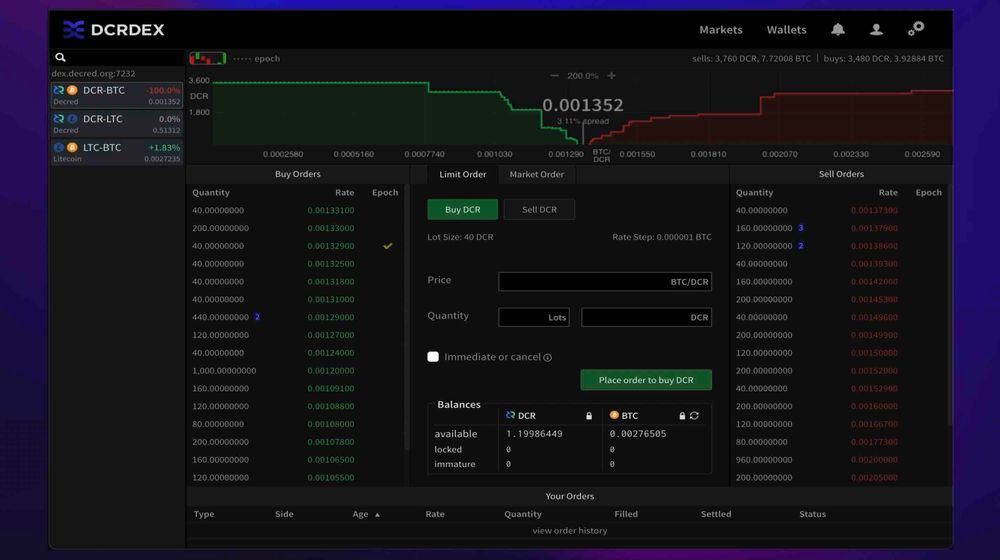Select sell order at rate 0.00200000

(839, 460)
